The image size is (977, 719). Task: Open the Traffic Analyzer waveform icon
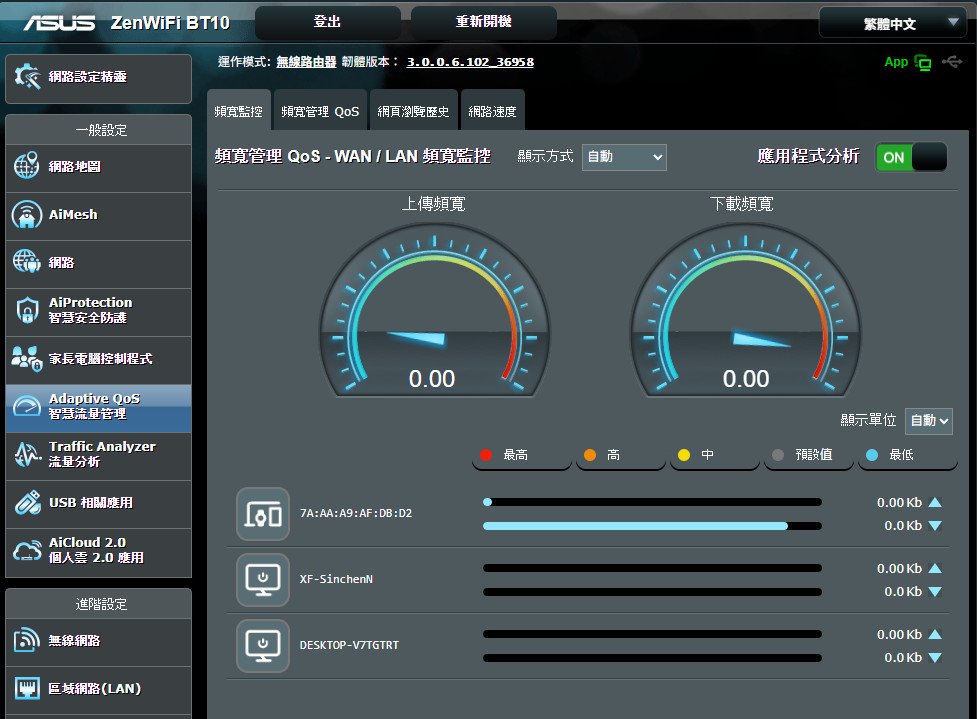pos(27,454)
